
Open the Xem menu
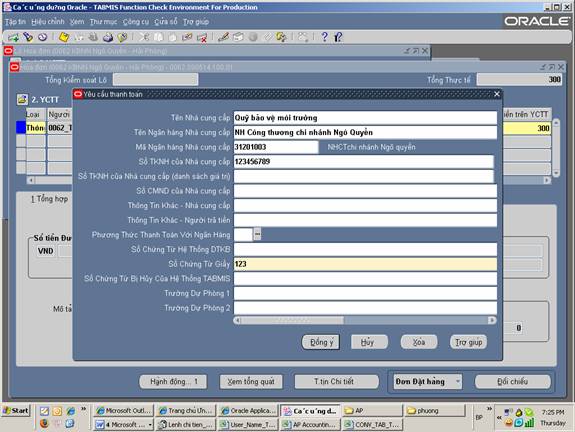point(77,22)
